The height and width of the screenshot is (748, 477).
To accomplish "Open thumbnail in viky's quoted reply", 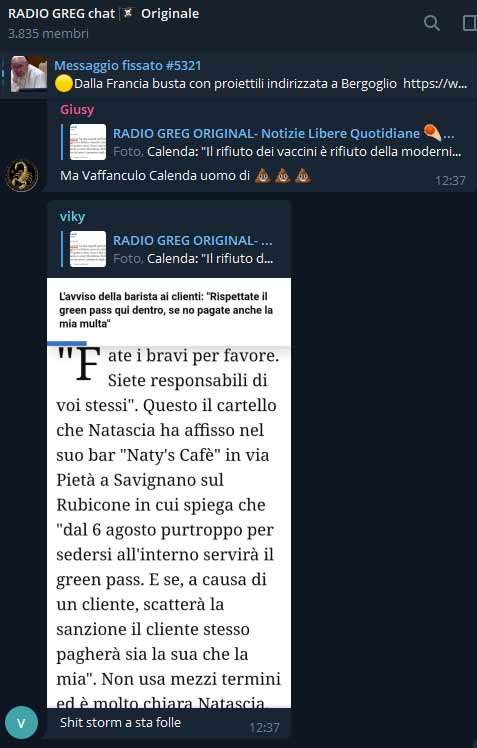I will click(88, 249).
